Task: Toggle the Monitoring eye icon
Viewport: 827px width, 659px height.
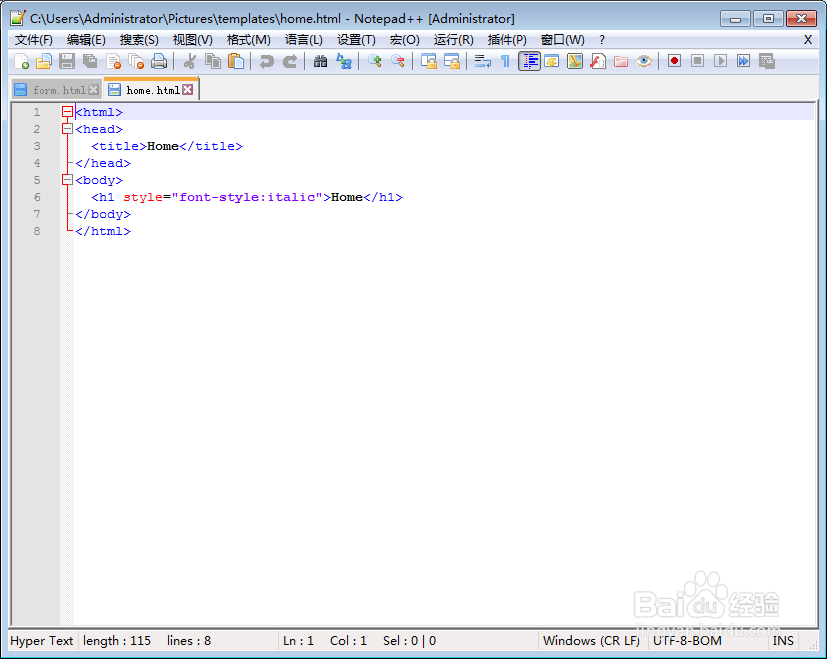Action: click(643, 61)
